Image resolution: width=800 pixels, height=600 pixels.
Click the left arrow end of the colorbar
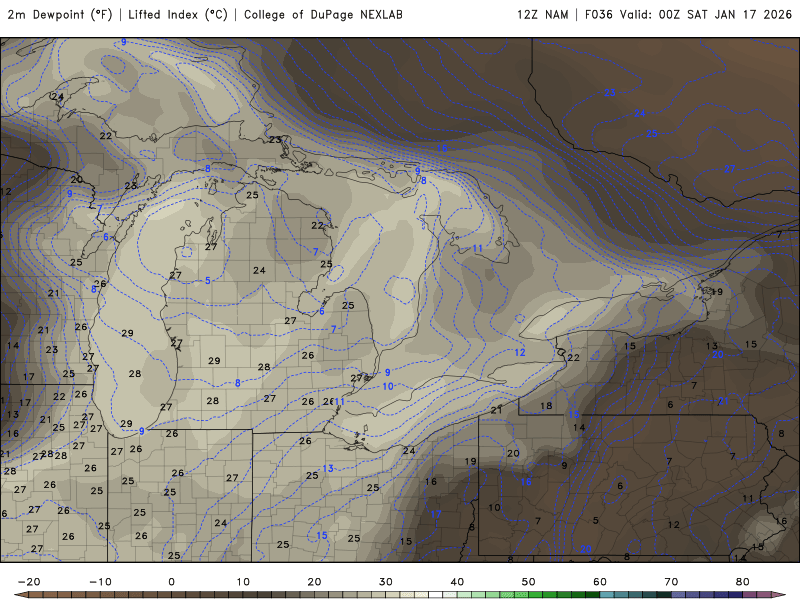coord(20,595)
